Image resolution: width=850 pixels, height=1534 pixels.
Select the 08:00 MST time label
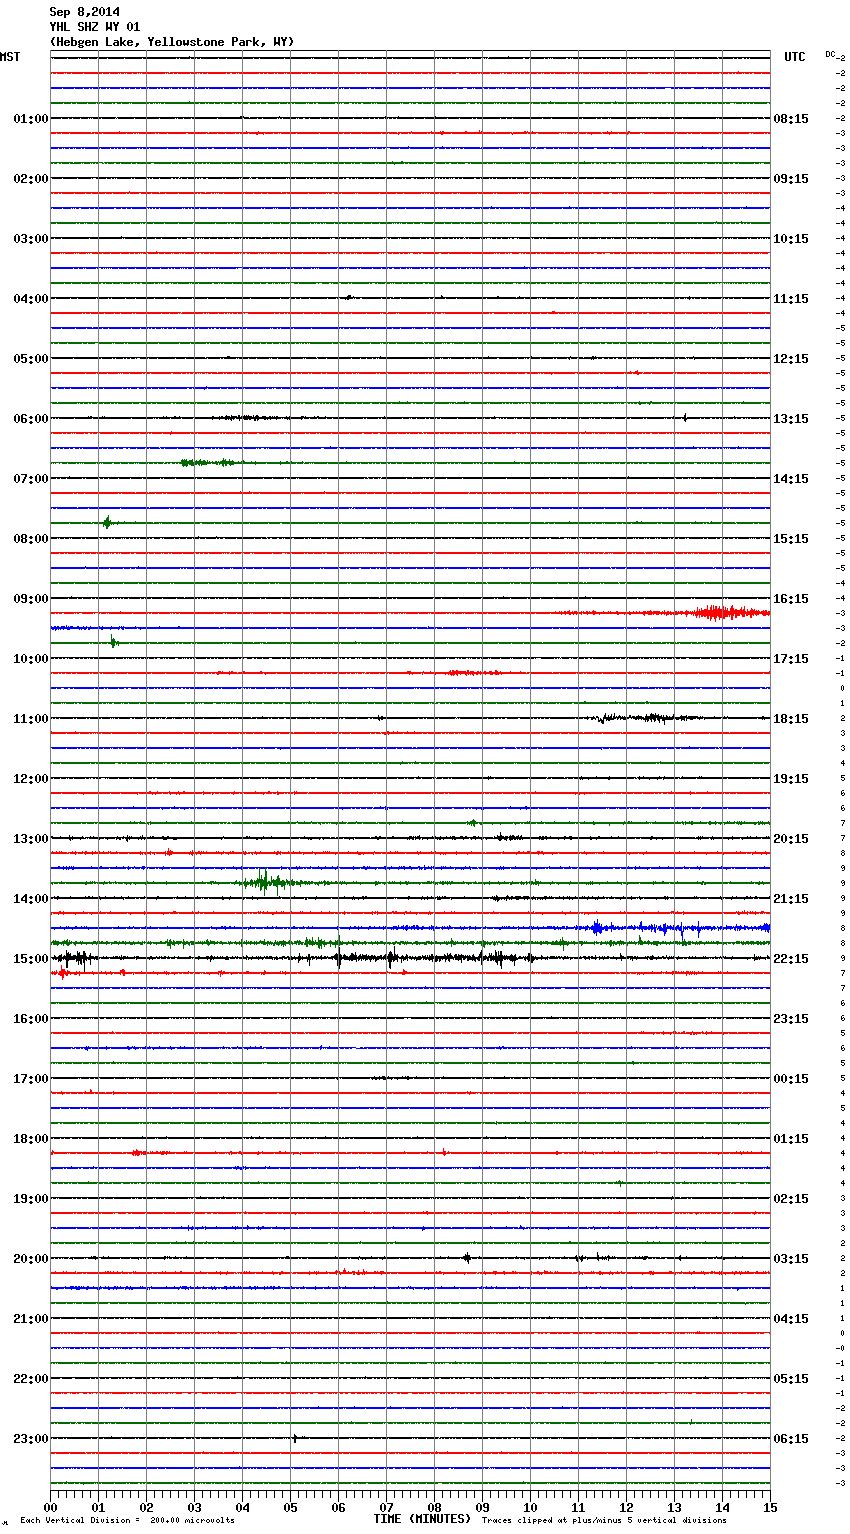30,539
